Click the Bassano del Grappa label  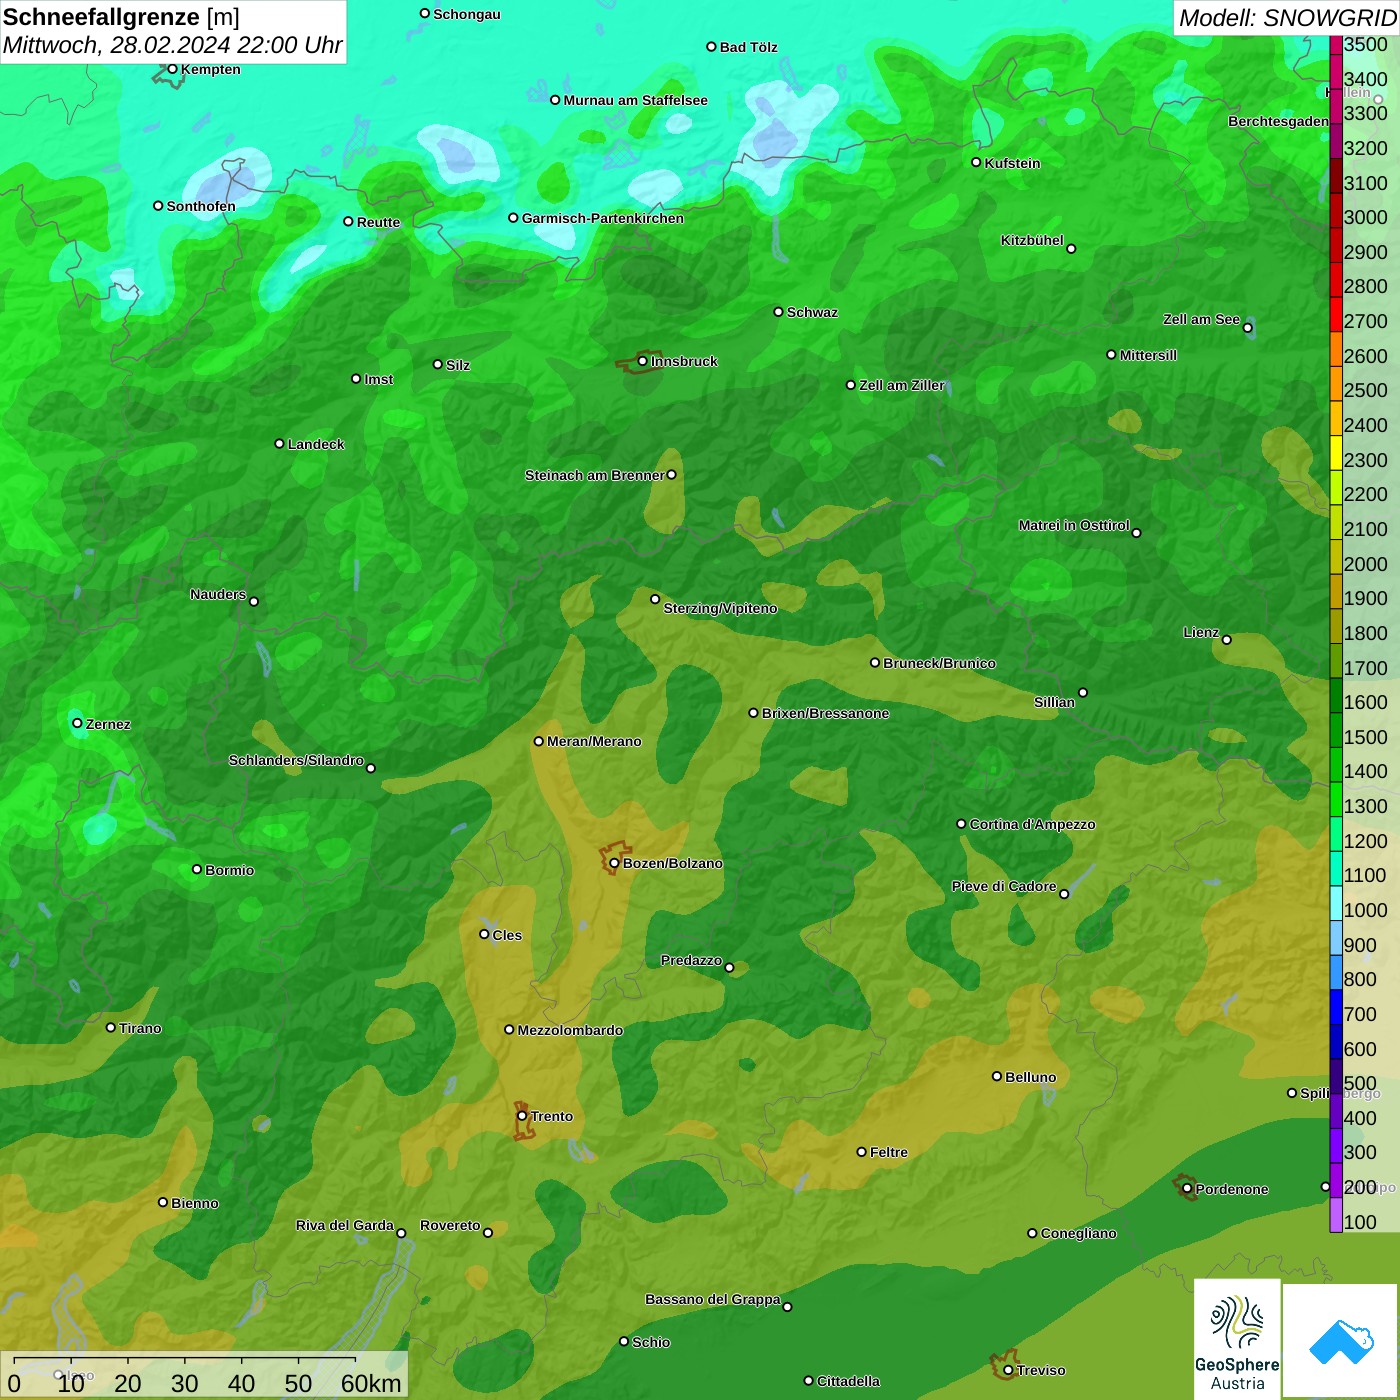coord(713,1299)
